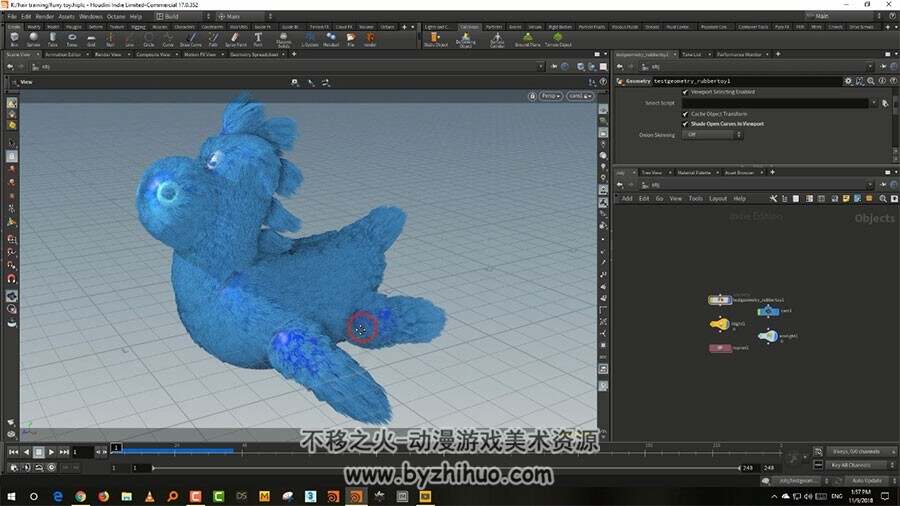Open the Auto Update dropdown
Image resolution: width=900 pixels, height=506 pixels.
[x=870, y=481]
